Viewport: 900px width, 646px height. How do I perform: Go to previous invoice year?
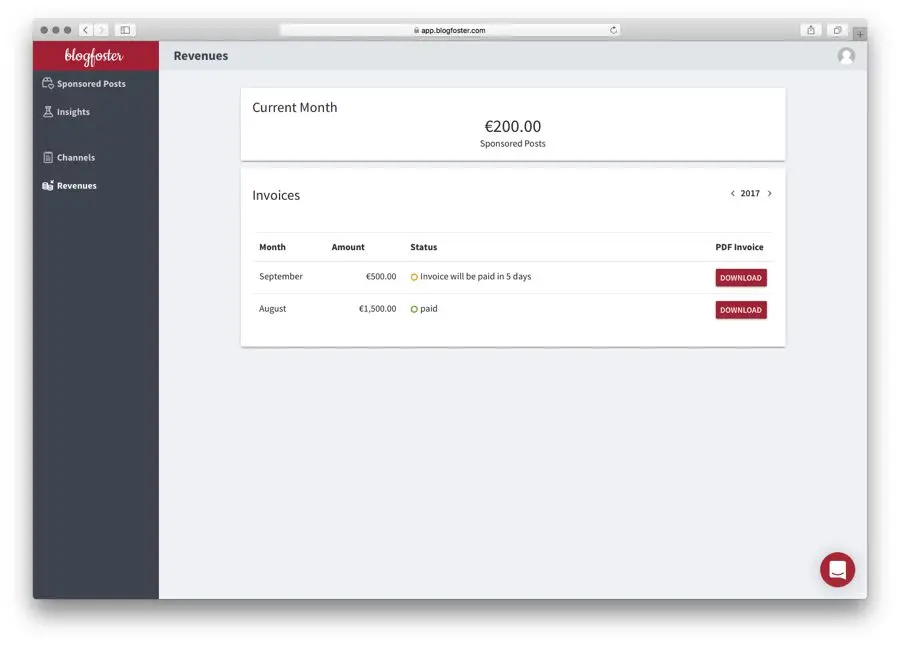732,194
